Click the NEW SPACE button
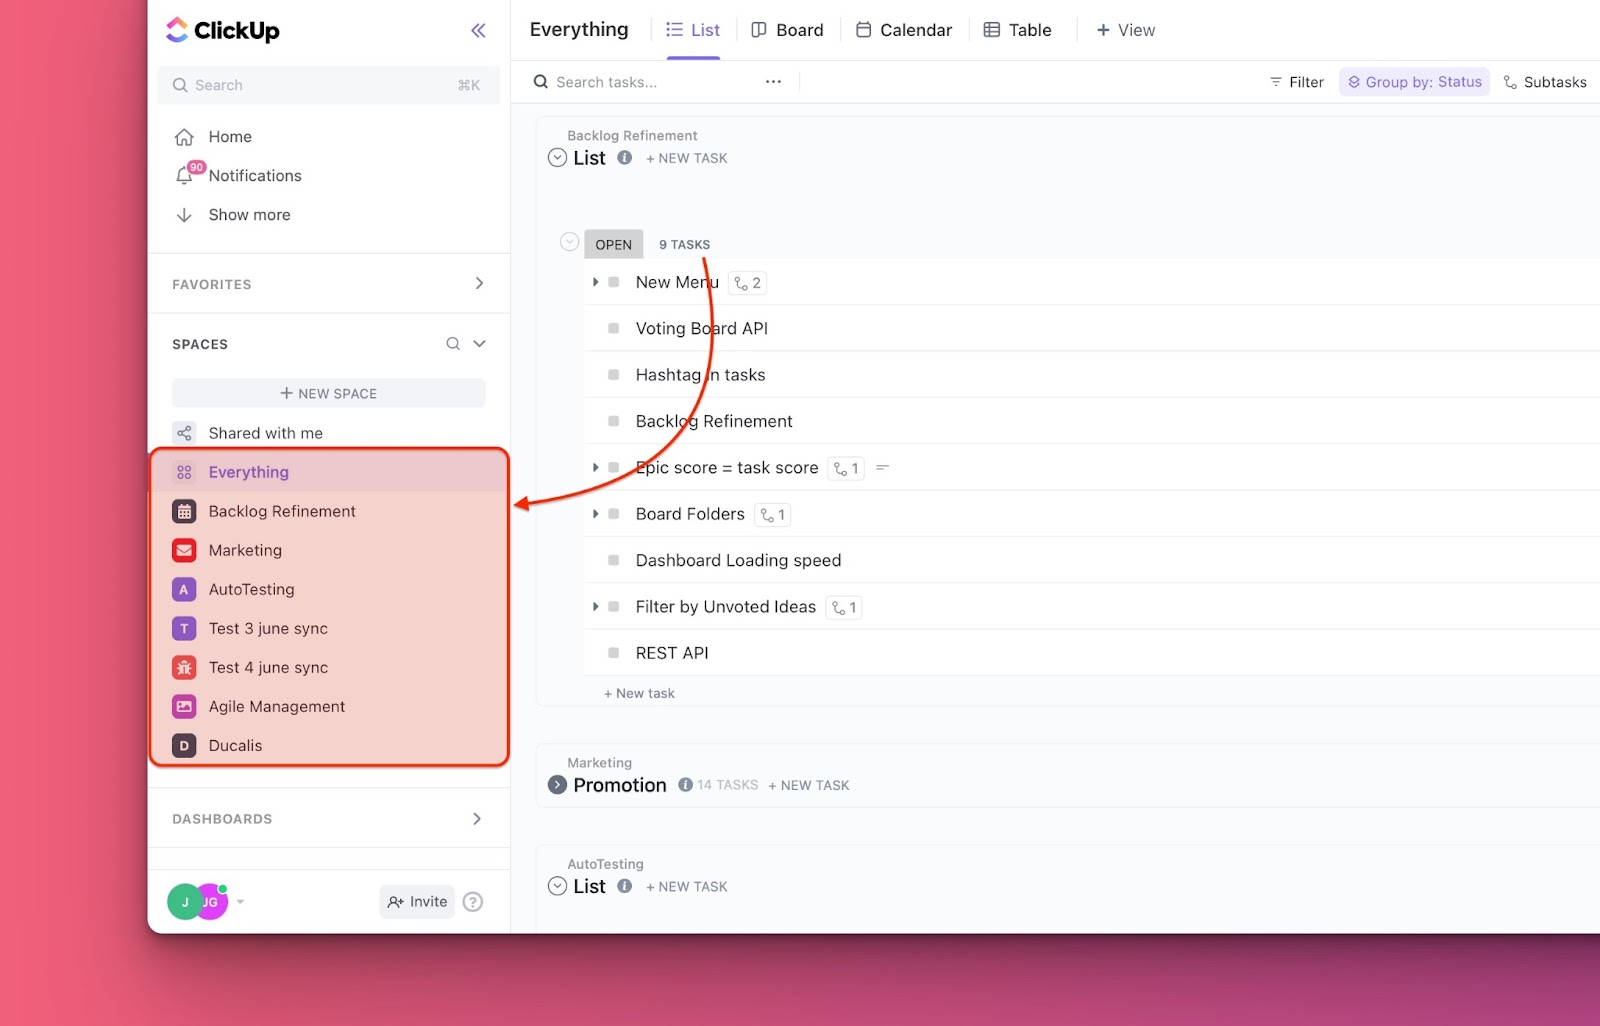Screen dimensions: 1600x1026 point(328,392)
